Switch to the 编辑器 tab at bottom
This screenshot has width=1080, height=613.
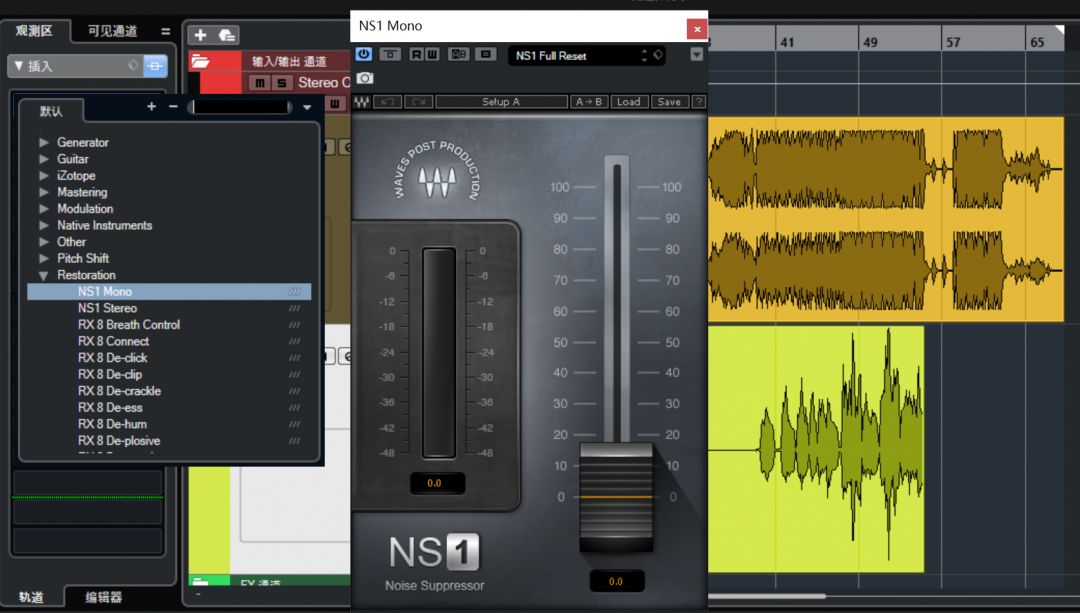click(103, 596)
